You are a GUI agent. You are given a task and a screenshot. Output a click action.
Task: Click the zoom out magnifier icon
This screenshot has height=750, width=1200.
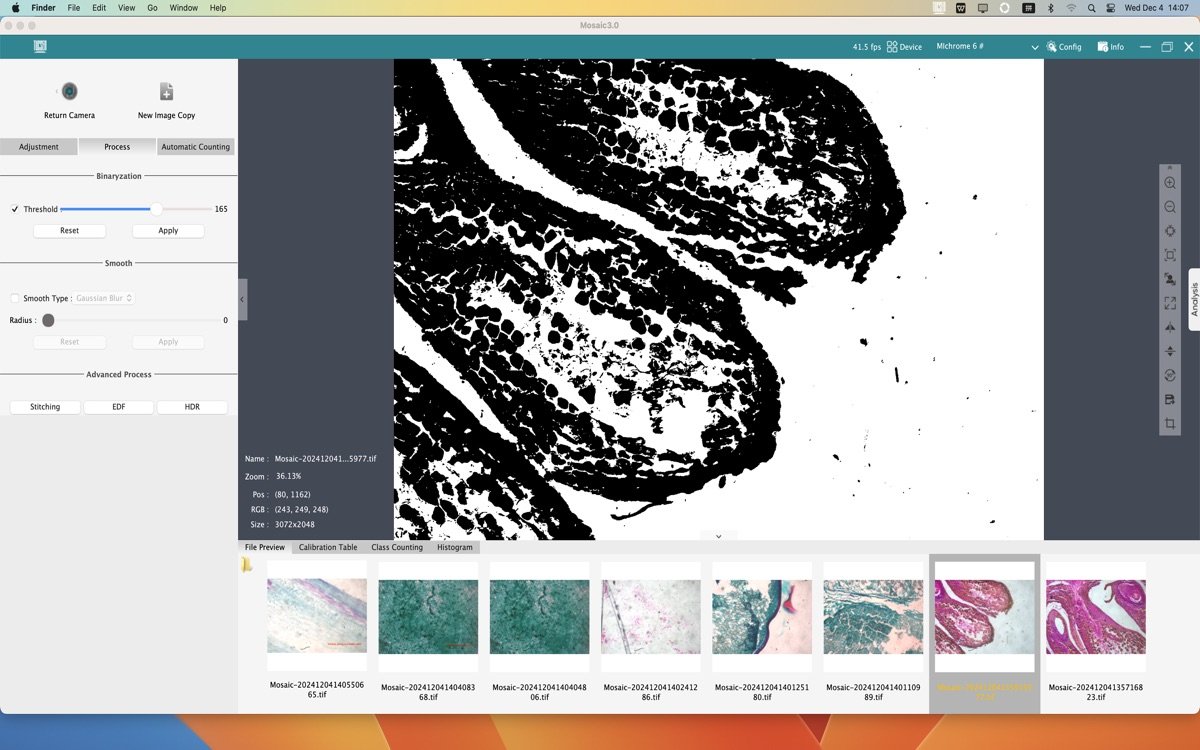tap(1170, 207)
